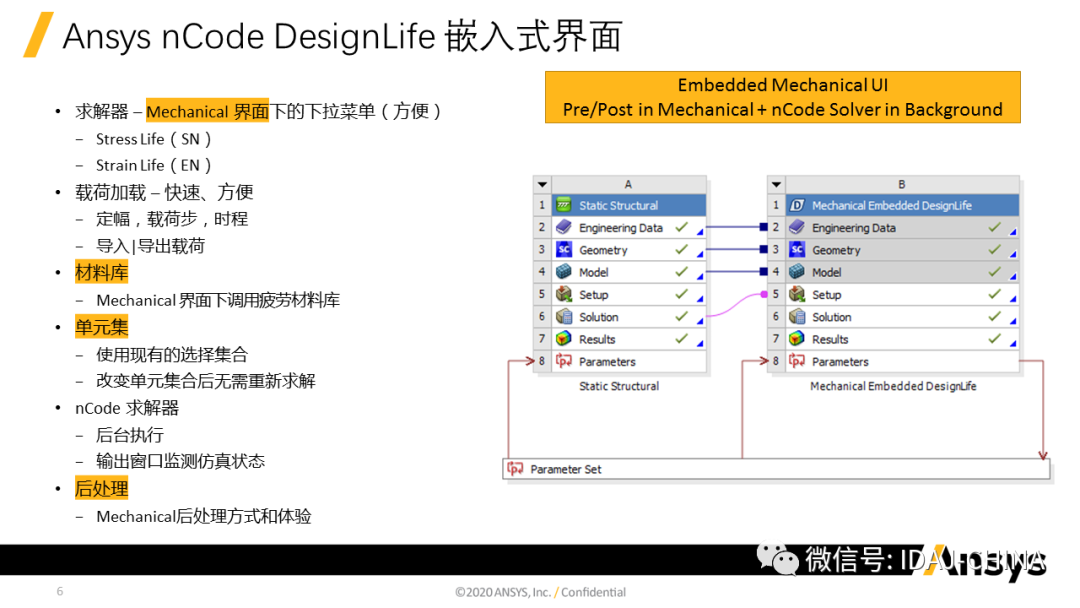Viewport: 1080px width, 608px height.
Task: Click the Setup icon in system A
Action: 563,295
